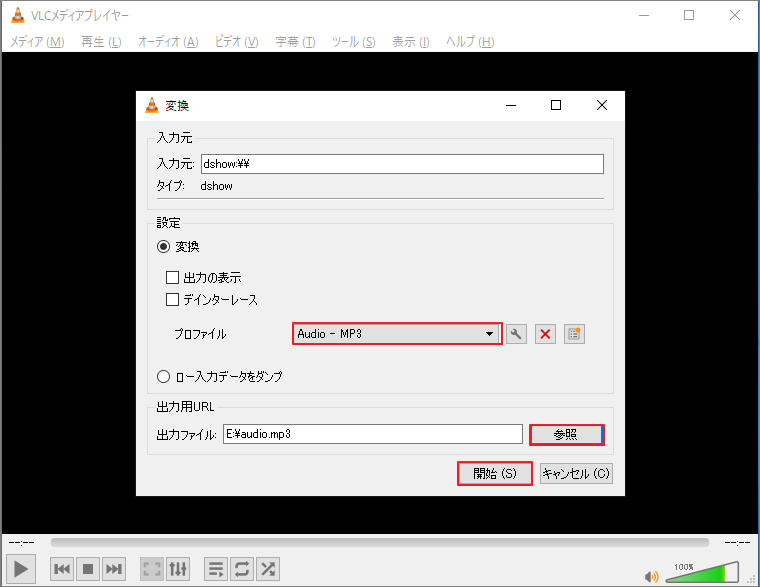Image resolution: width=760 pixels, height=587 pixels.
Task: Open the ビデオ (V) menu
Action: coord(237,42)
